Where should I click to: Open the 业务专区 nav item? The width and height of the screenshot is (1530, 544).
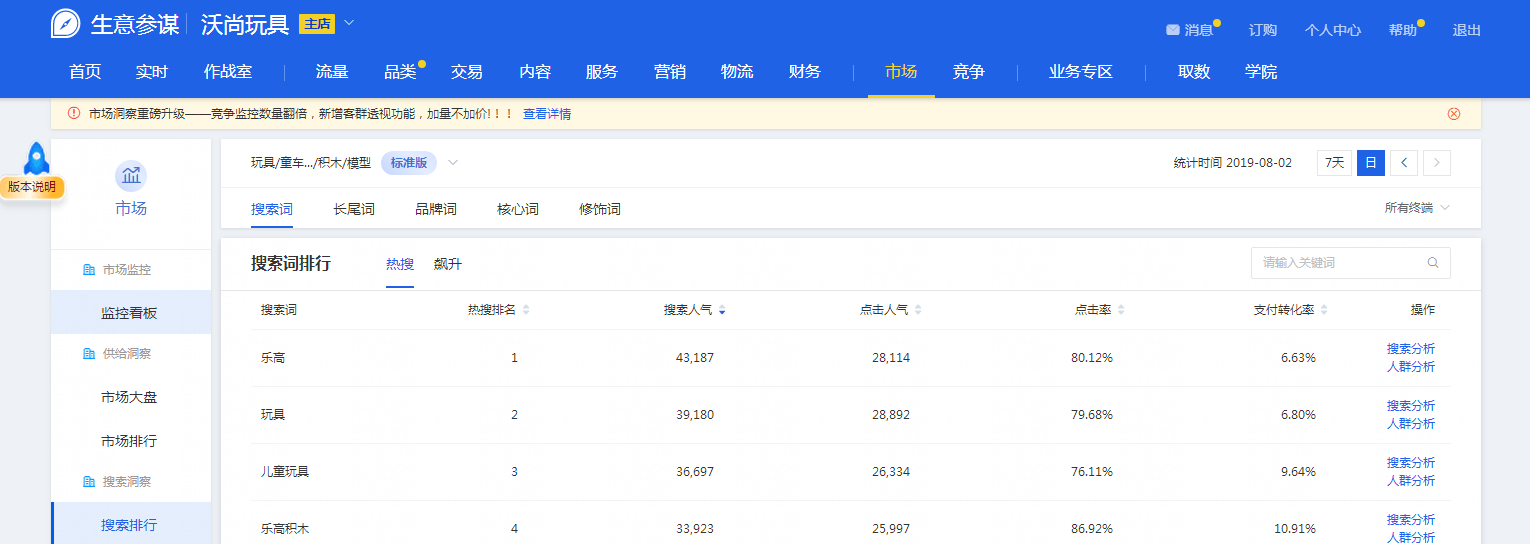pyautogui.click(x=1081, y=72)
